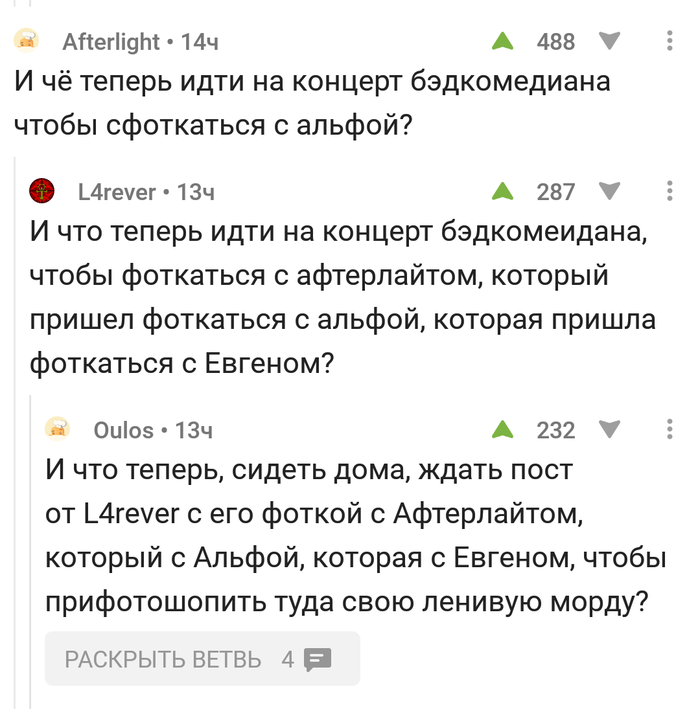Screen dimensions: 700x709
Task: Open L4rever username link
Action: point(117,192)
